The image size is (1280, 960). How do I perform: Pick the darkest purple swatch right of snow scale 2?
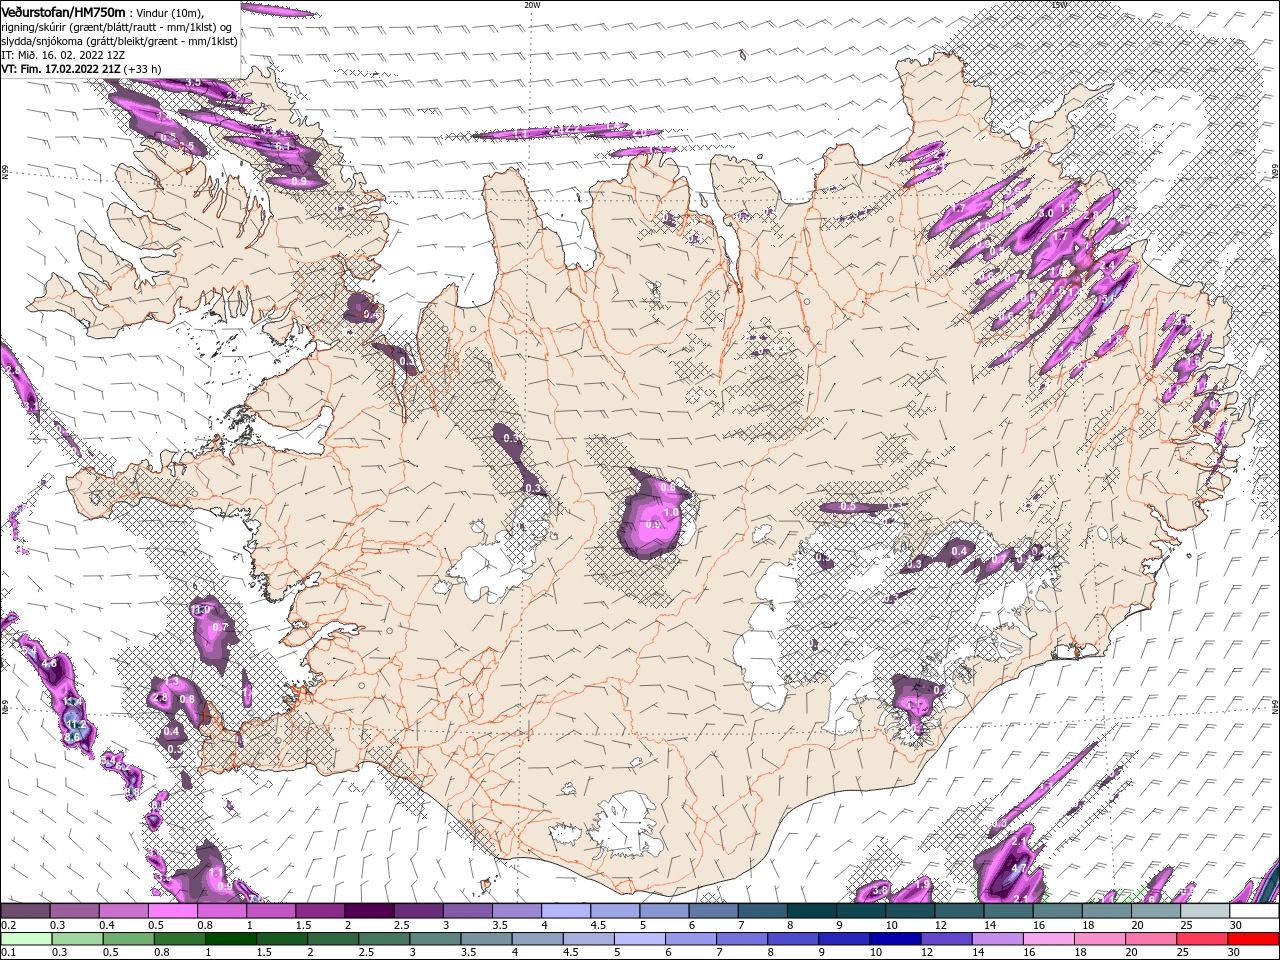click(x=369, y=911)
